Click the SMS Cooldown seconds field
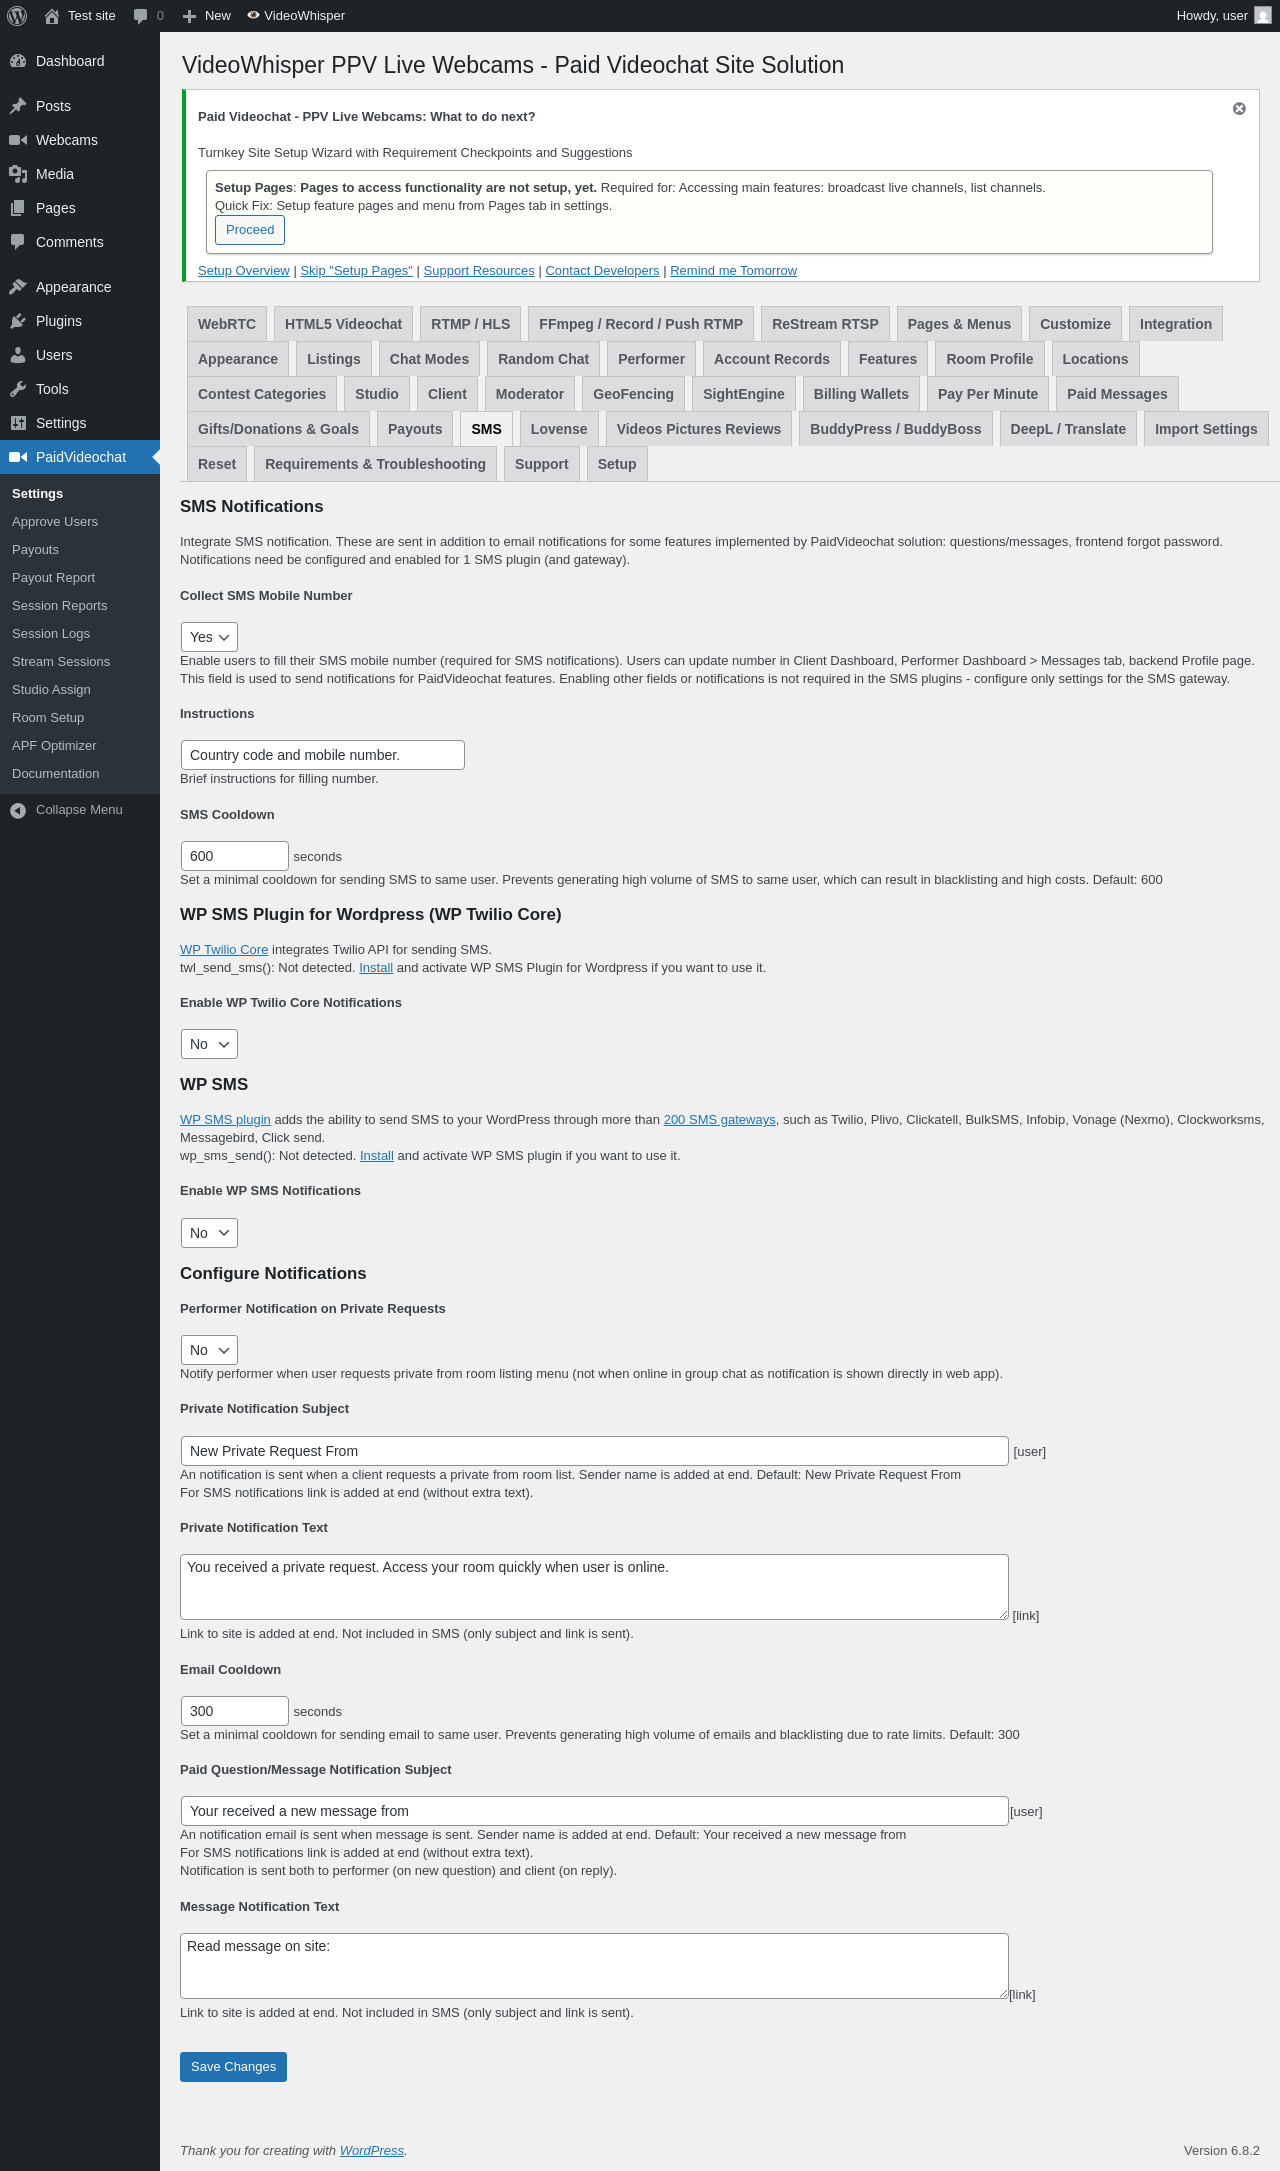 [234, 856]
